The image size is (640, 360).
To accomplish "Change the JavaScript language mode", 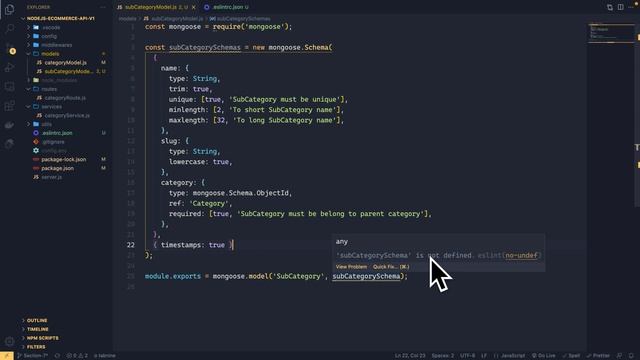I will (509, 356).
